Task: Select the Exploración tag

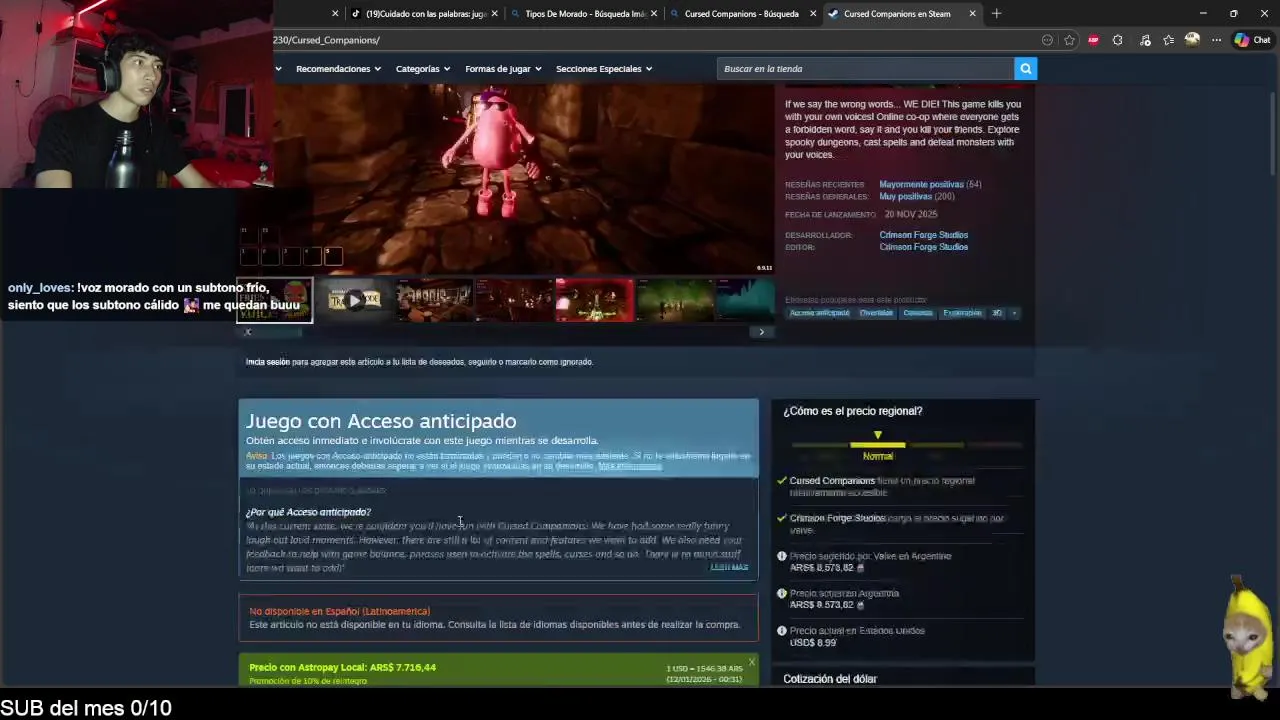Action: click(962, 313)
